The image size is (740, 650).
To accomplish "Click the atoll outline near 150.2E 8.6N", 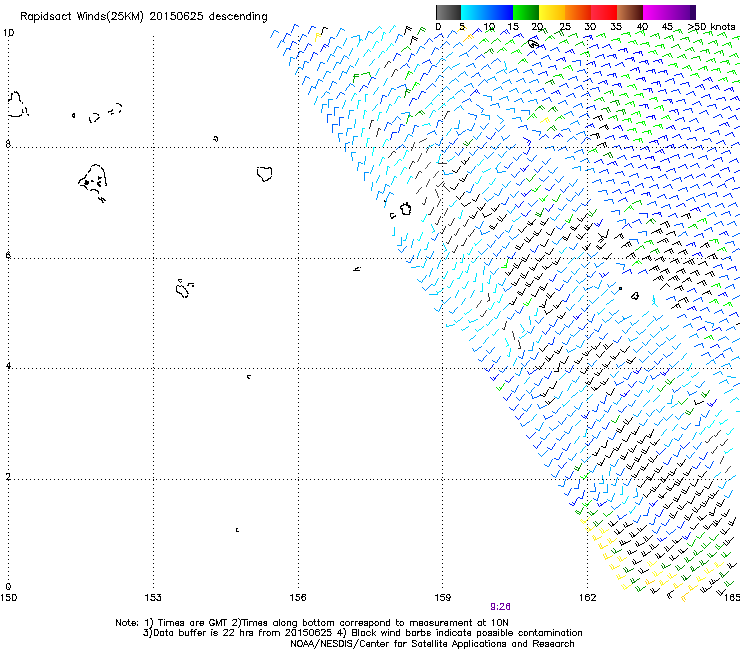I will [18, 104].
